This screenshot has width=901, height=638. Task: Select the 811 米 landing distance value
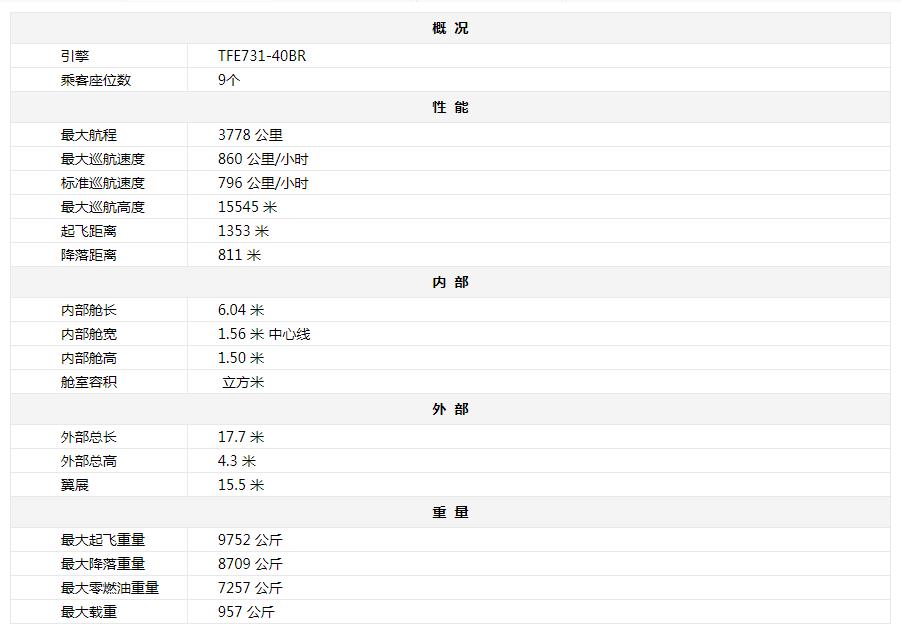239,255
